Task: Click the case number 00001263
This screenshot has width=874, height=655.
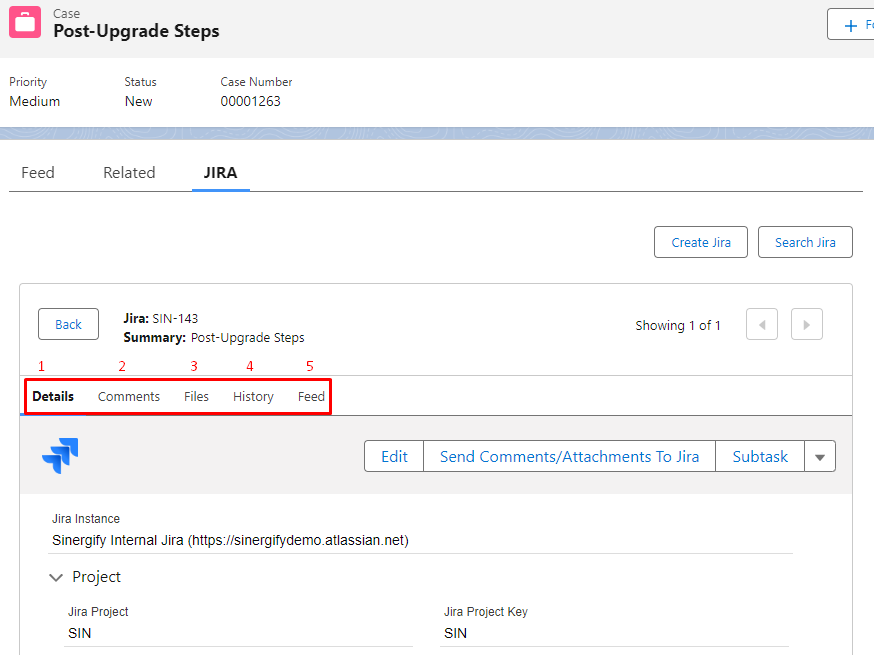Action: [250, 101]
